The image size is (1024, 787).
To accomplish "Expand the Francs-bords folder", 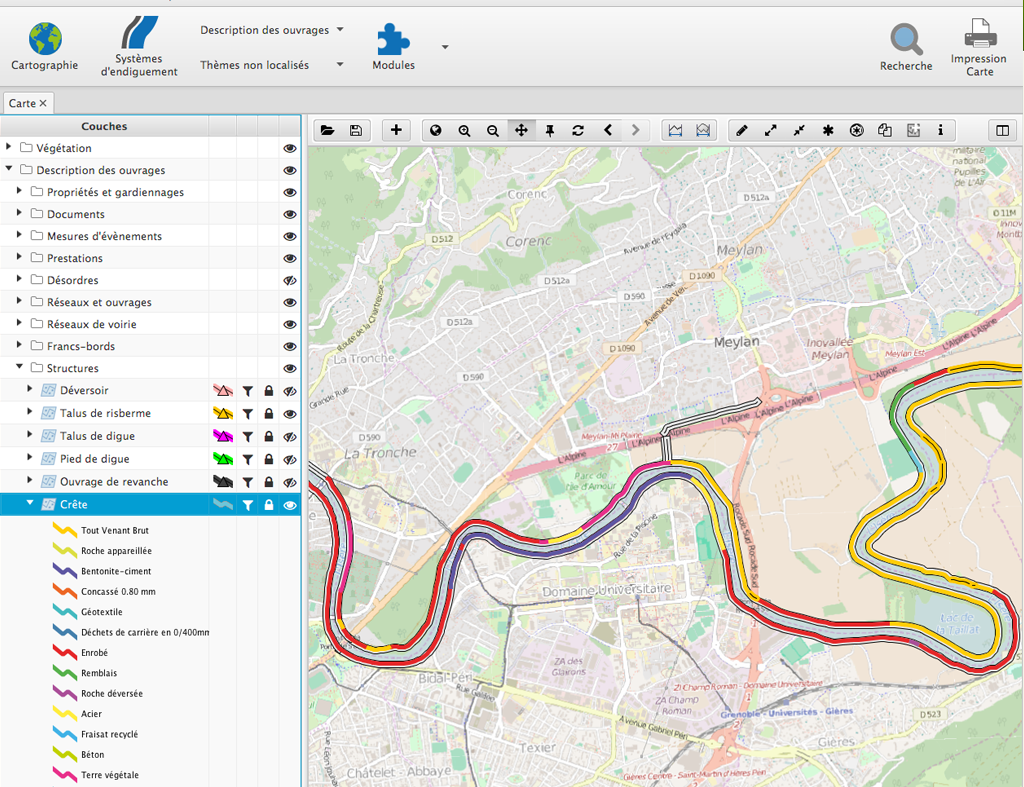I will (x=20, y=346).
